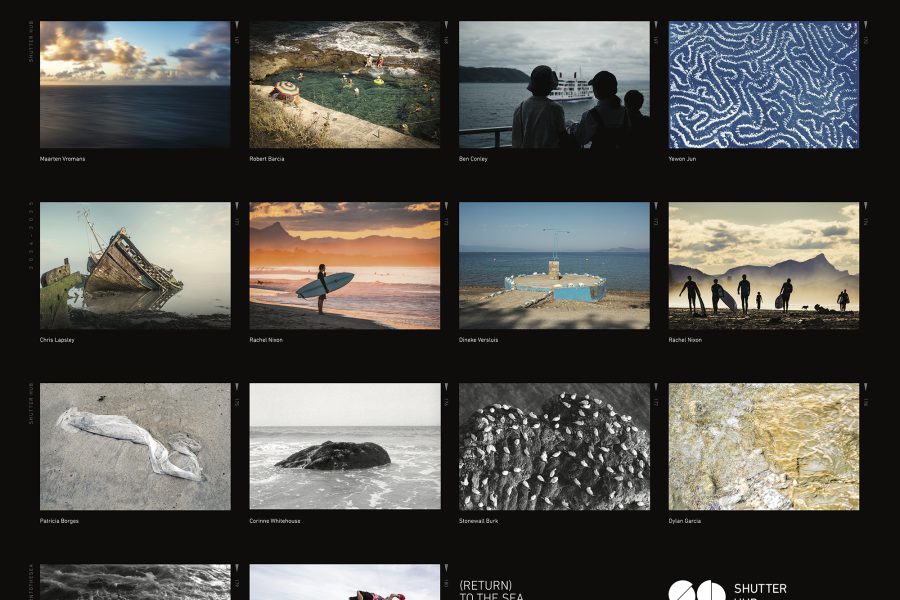Click Rachel Nixon caption under surfer group photo
The height and width of the screenshot is (600, 900).
(685, 340)
